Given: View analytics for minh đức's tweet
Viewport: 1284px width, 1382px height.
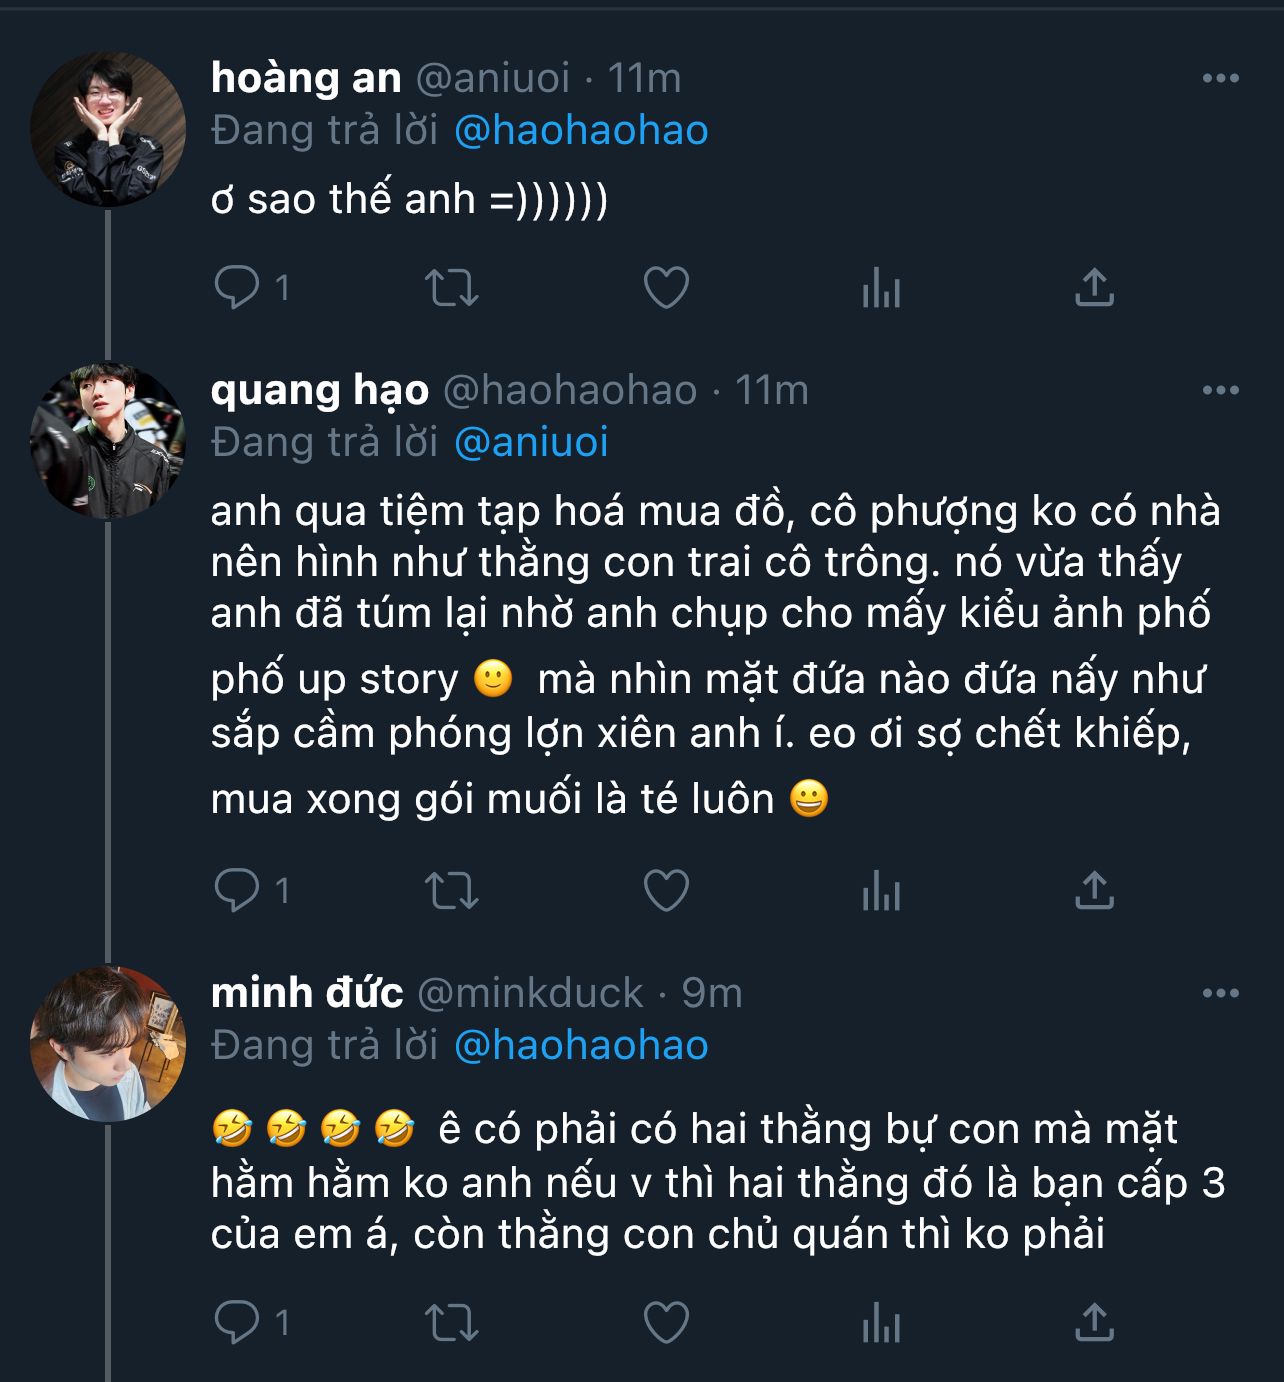Looking at the screenshot, I should pyautogui.click(x=881, y=1323).
